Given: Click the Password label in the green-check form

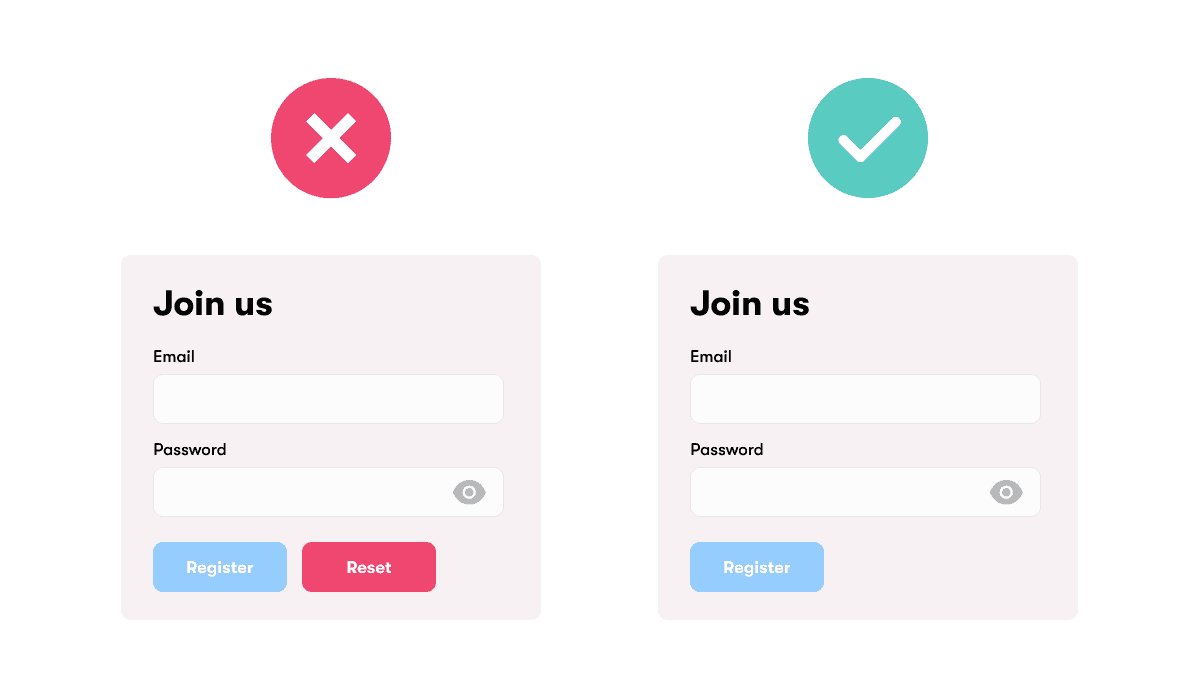Looking at the screenshot, I should coord(727,450).
